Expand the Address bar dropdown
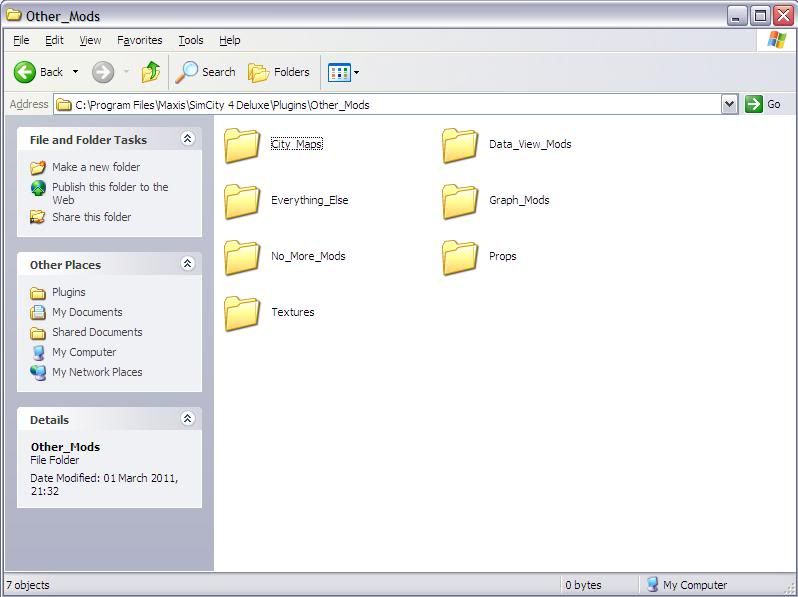The image size is (798, 597). [x=729, y=104]
